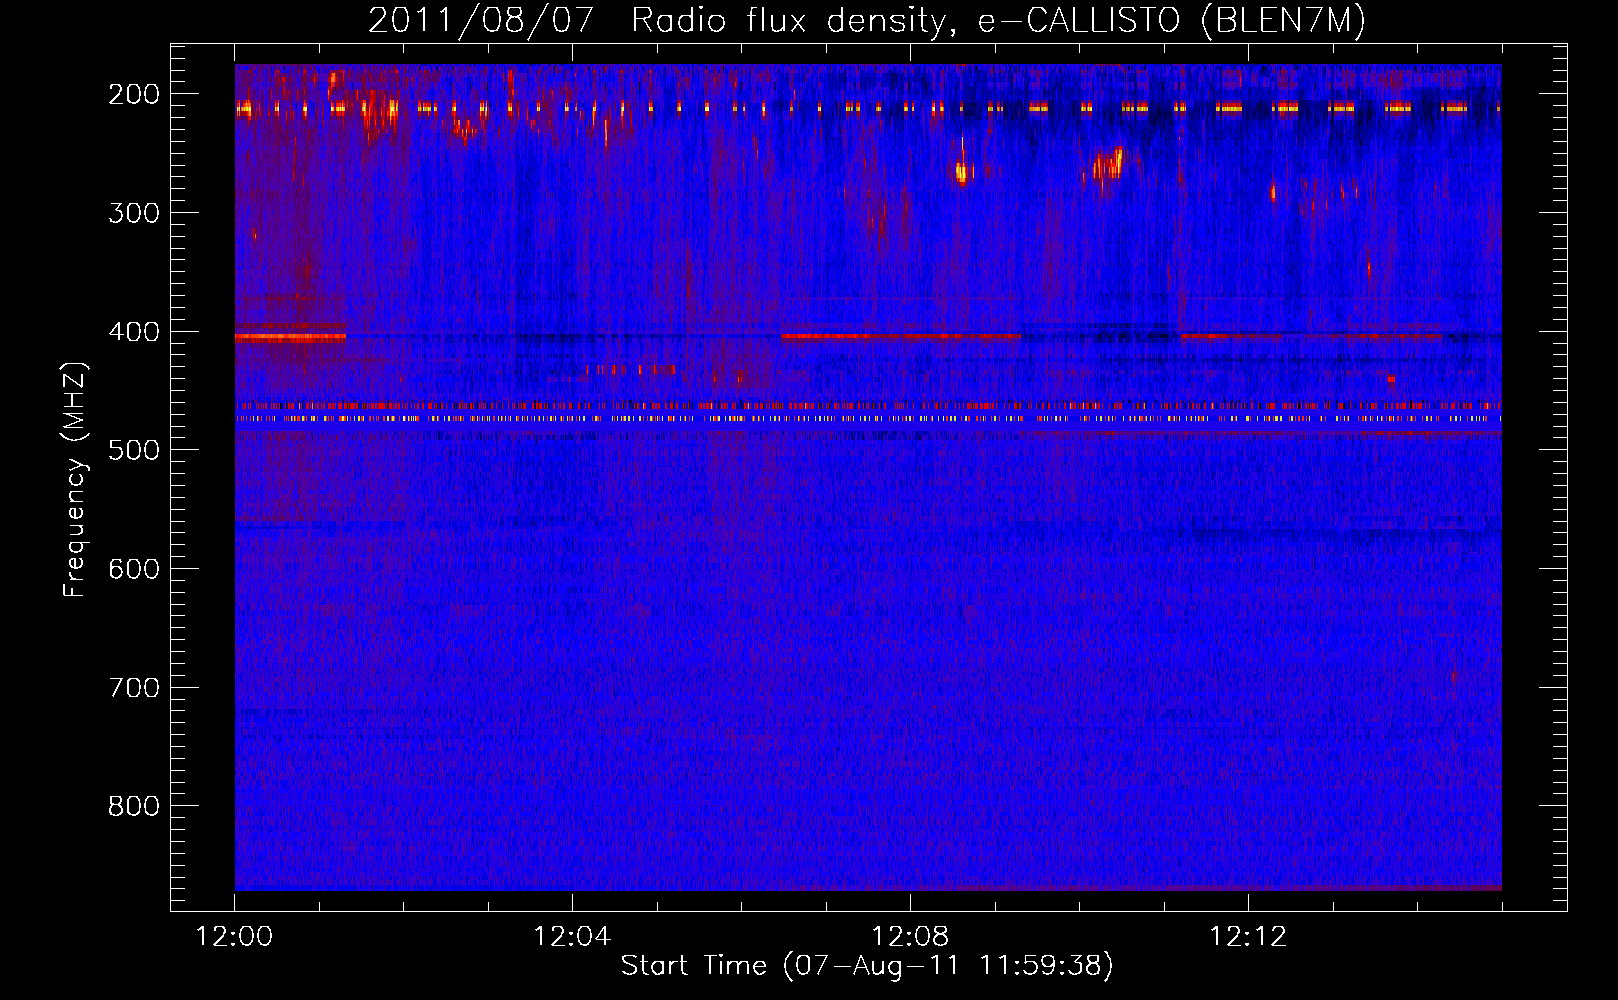The height and width of the screenshot is (1000, 1618).
Task: Click the red band at 400 MHz at 12:00
Action: tap(290, 337)
